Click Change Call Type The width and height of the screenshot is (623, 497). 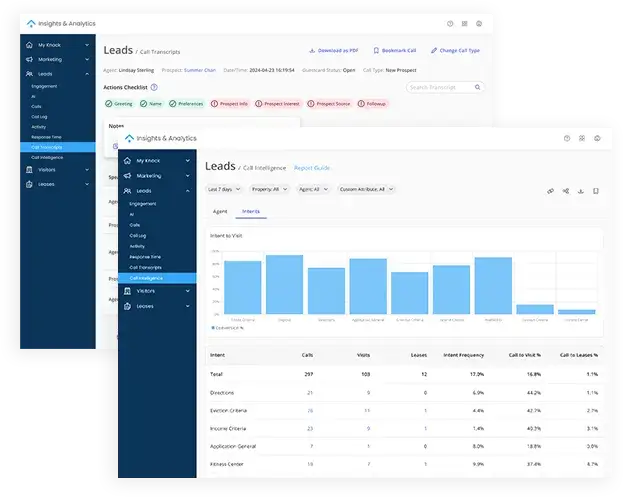click(x=455, y=50)
